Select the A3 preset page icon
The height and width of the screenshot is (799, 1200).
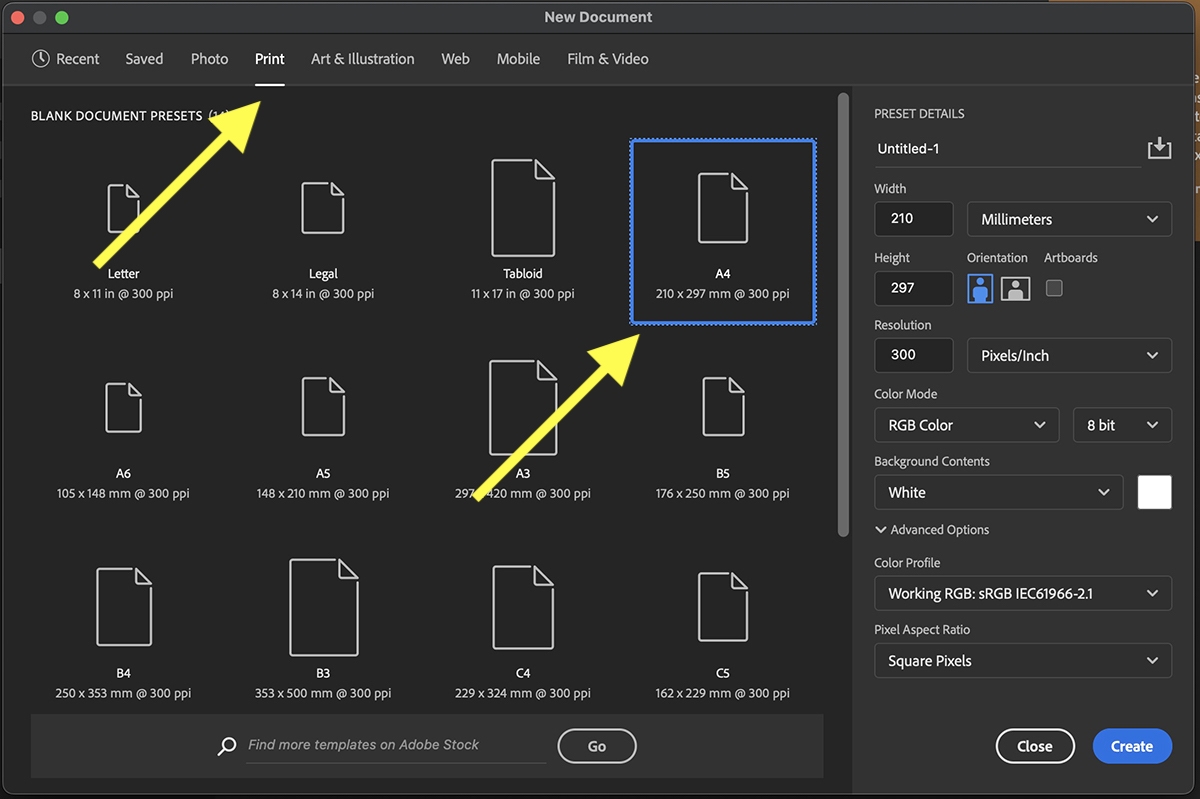click(523, 408)
